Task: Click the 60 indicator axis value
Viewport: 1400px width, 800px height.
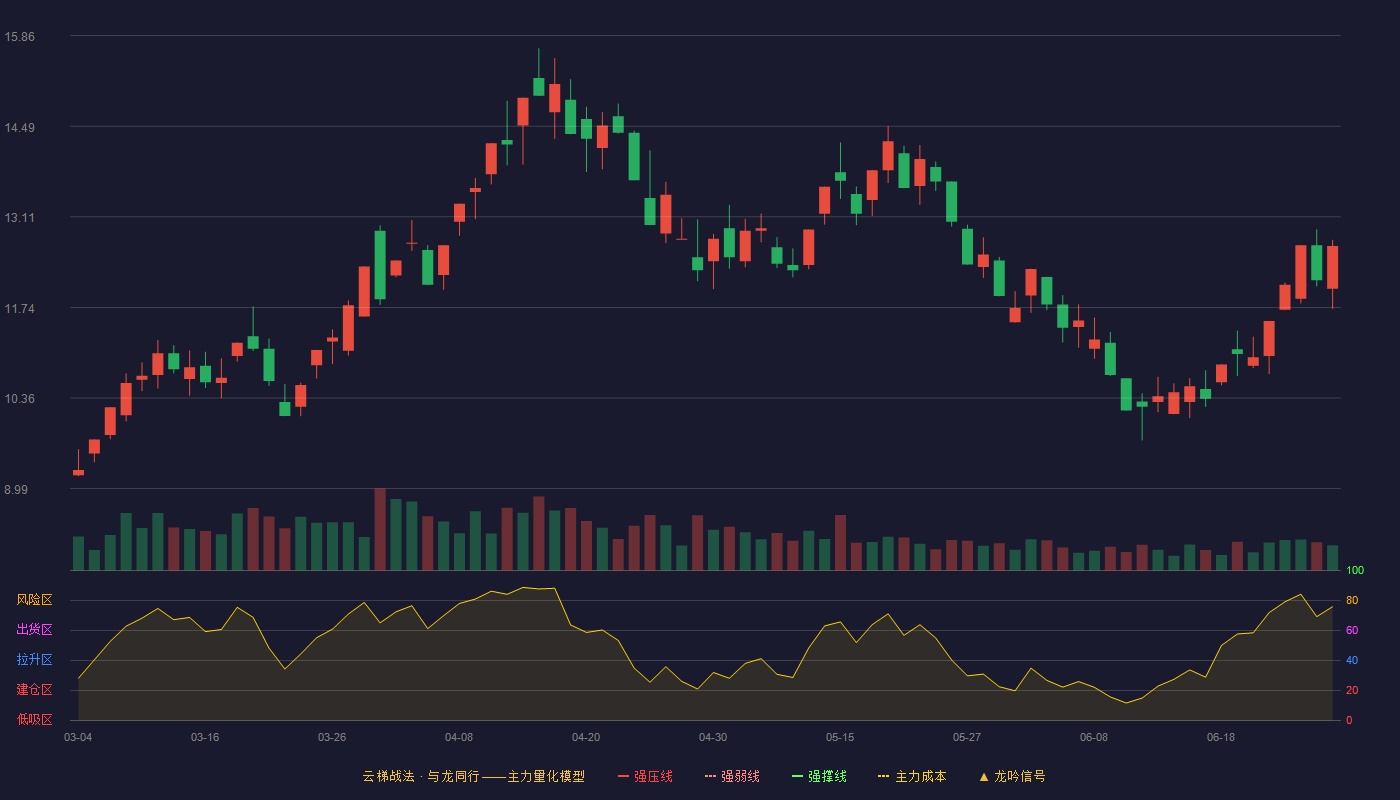Action: [x=1352, y=630]
